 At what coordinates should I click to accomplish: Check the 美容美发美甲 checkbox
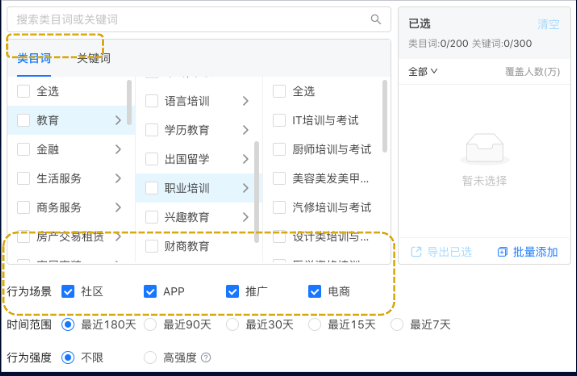(279, 178)
